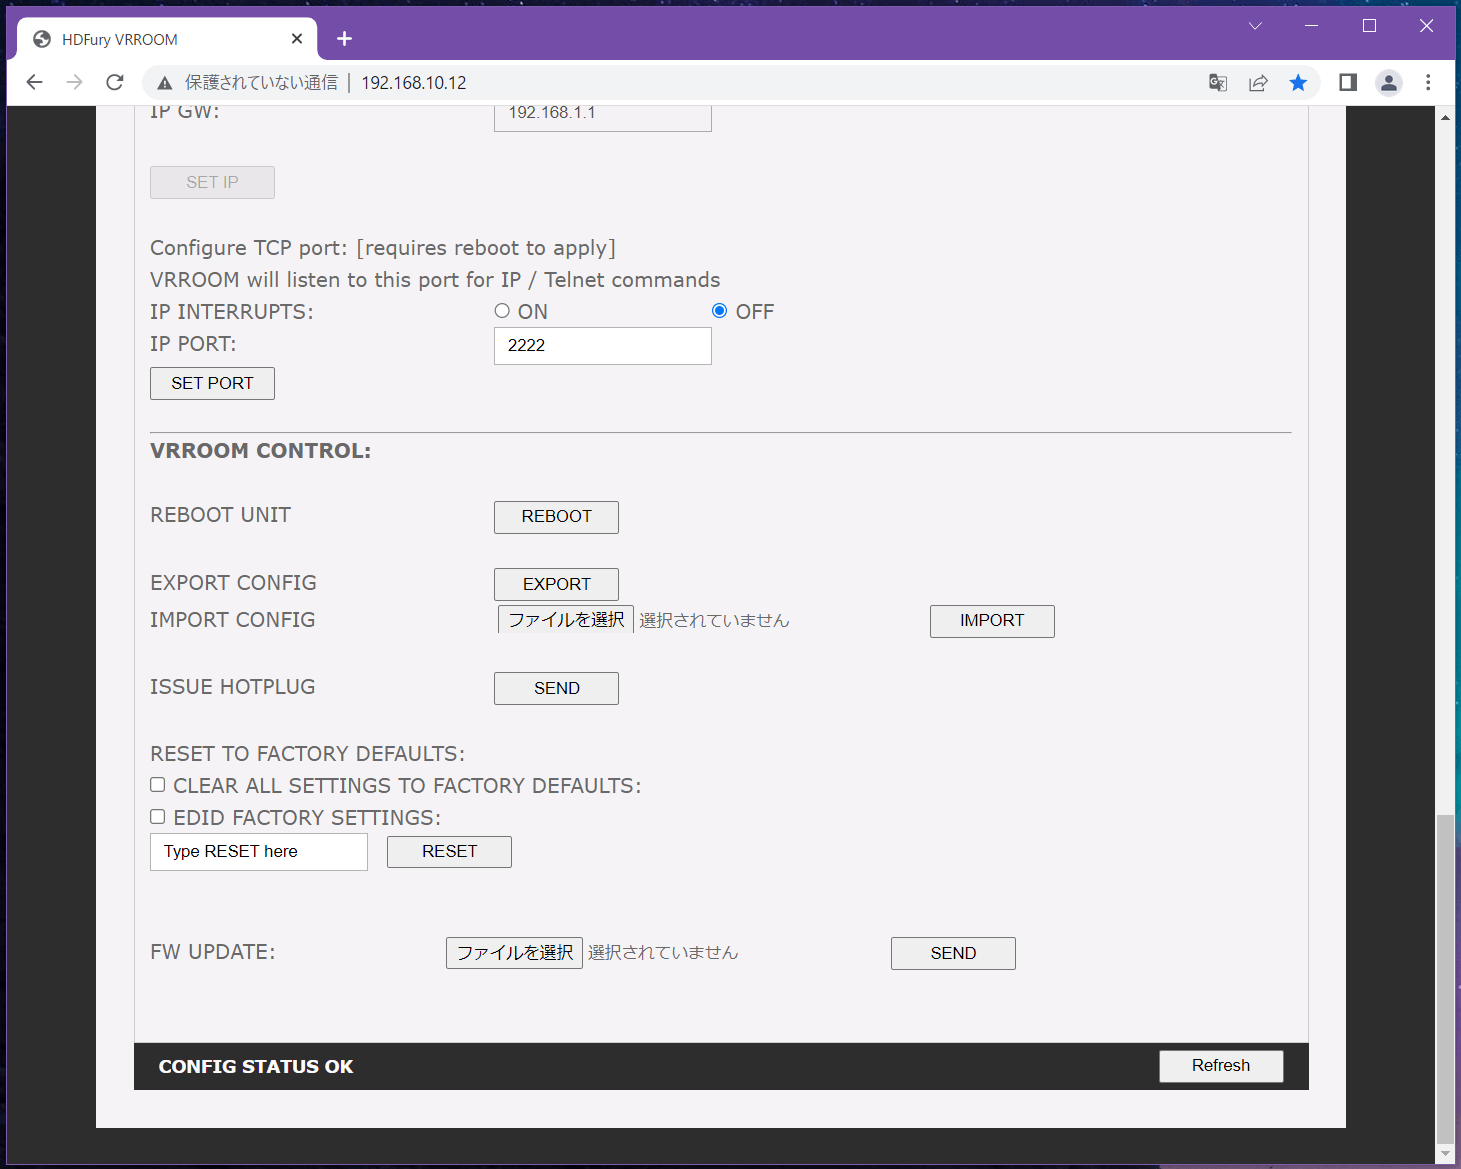The height and width of the screenshot is (1169, 1461).
Task: Send ISSUE HOTPLUG command
Action: click(556, 689)
